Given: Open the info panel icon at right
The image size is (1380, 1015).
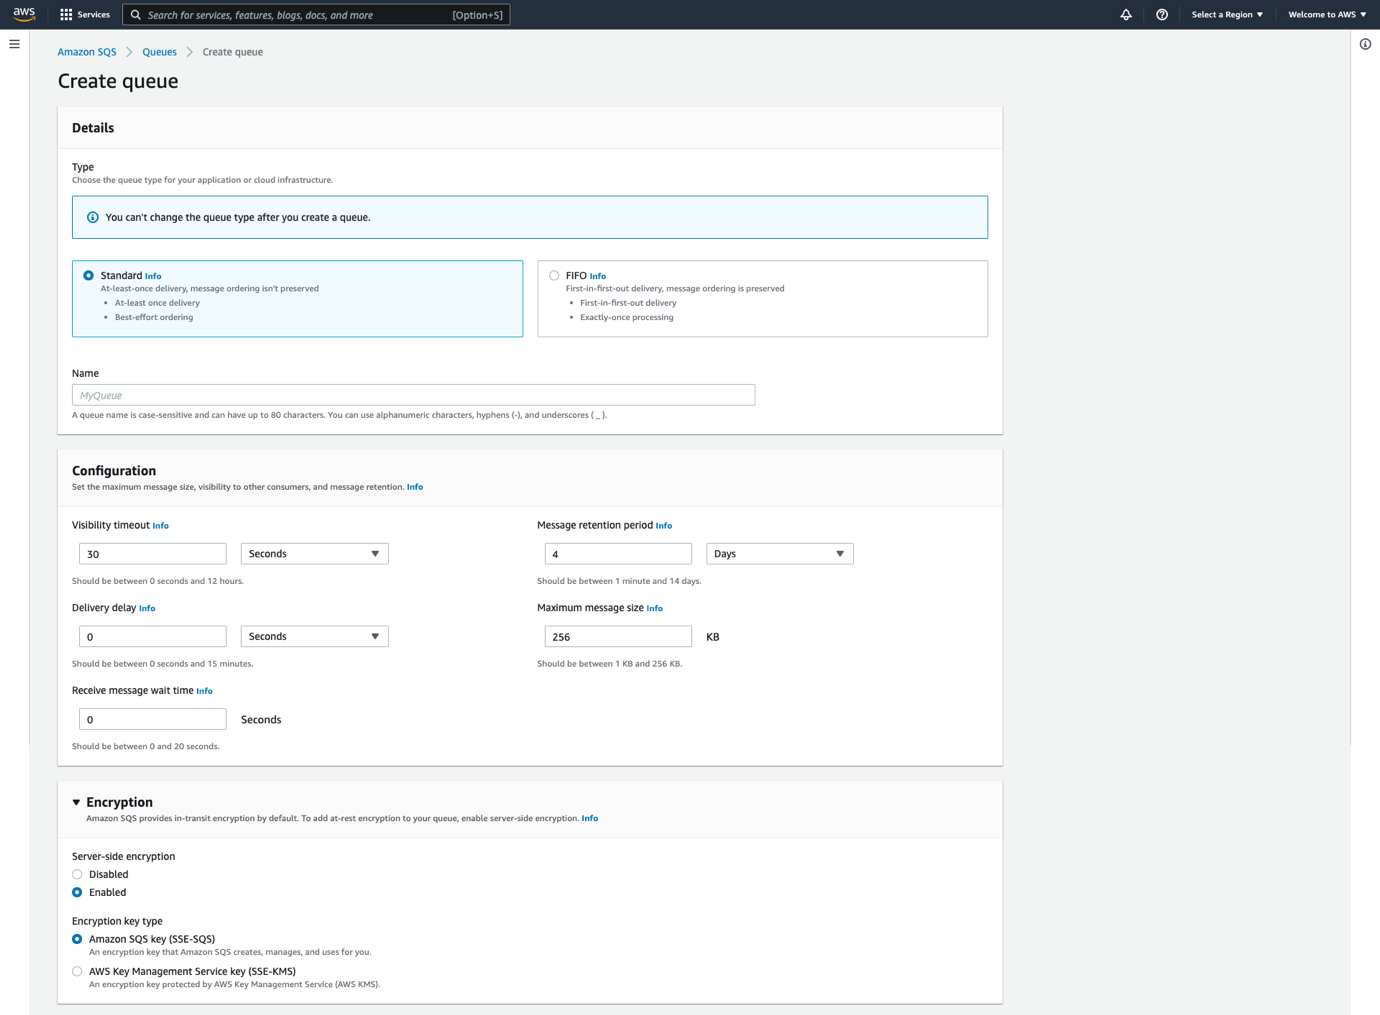Looking at the screenshot, I should point(1365,44).
